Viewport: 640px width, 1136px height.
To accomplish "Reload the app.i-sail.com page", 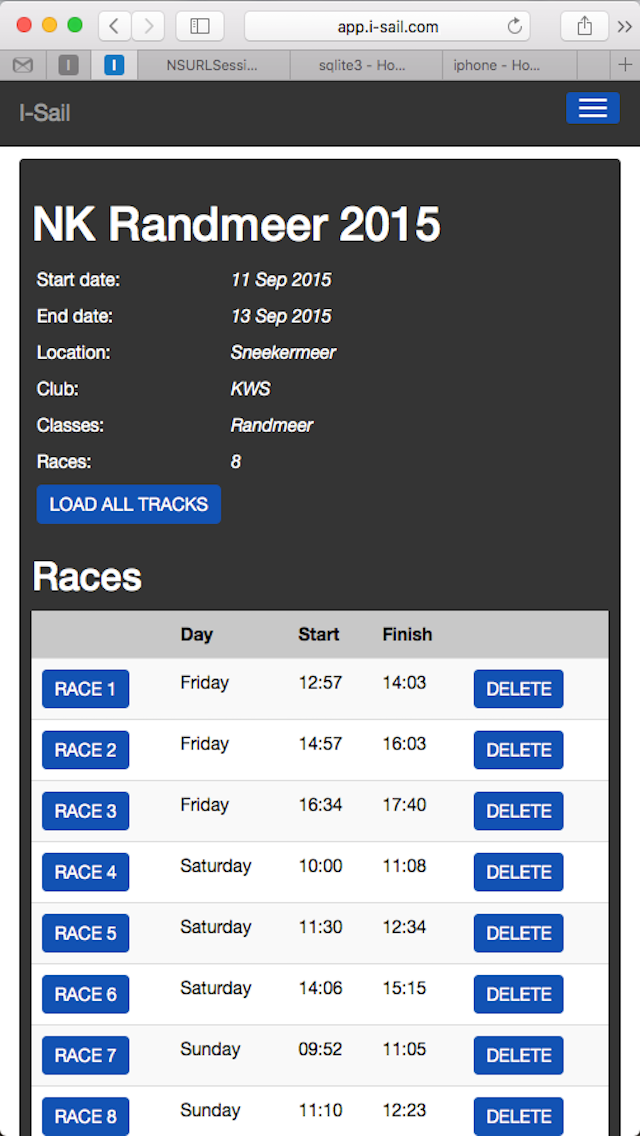I will pyautogui.click(x=515, y=26).
